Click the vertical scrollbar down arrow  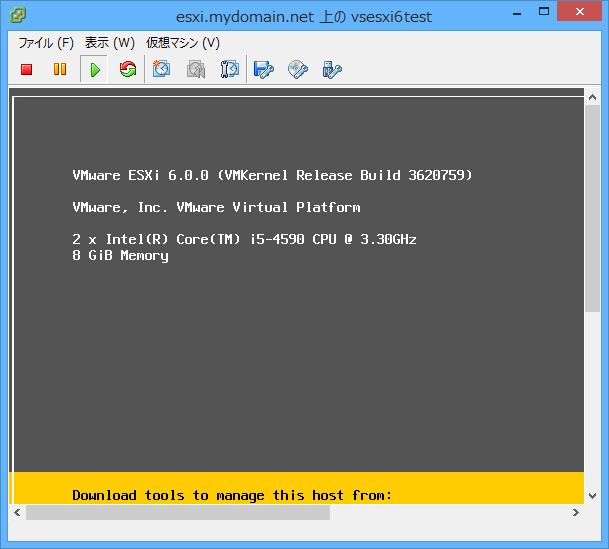point(592,496)
